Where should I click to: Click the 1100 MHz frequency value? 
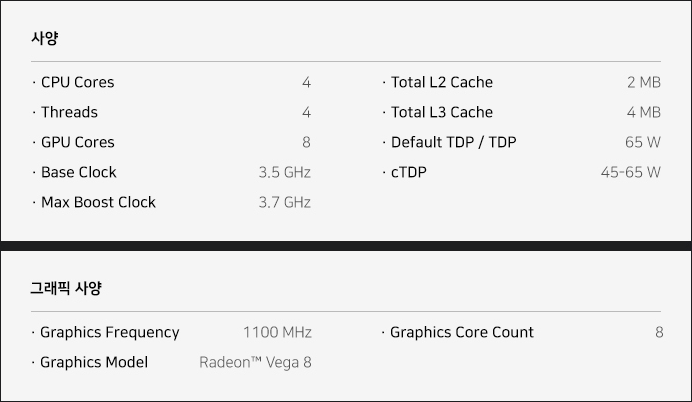click(x=277, y=332)
